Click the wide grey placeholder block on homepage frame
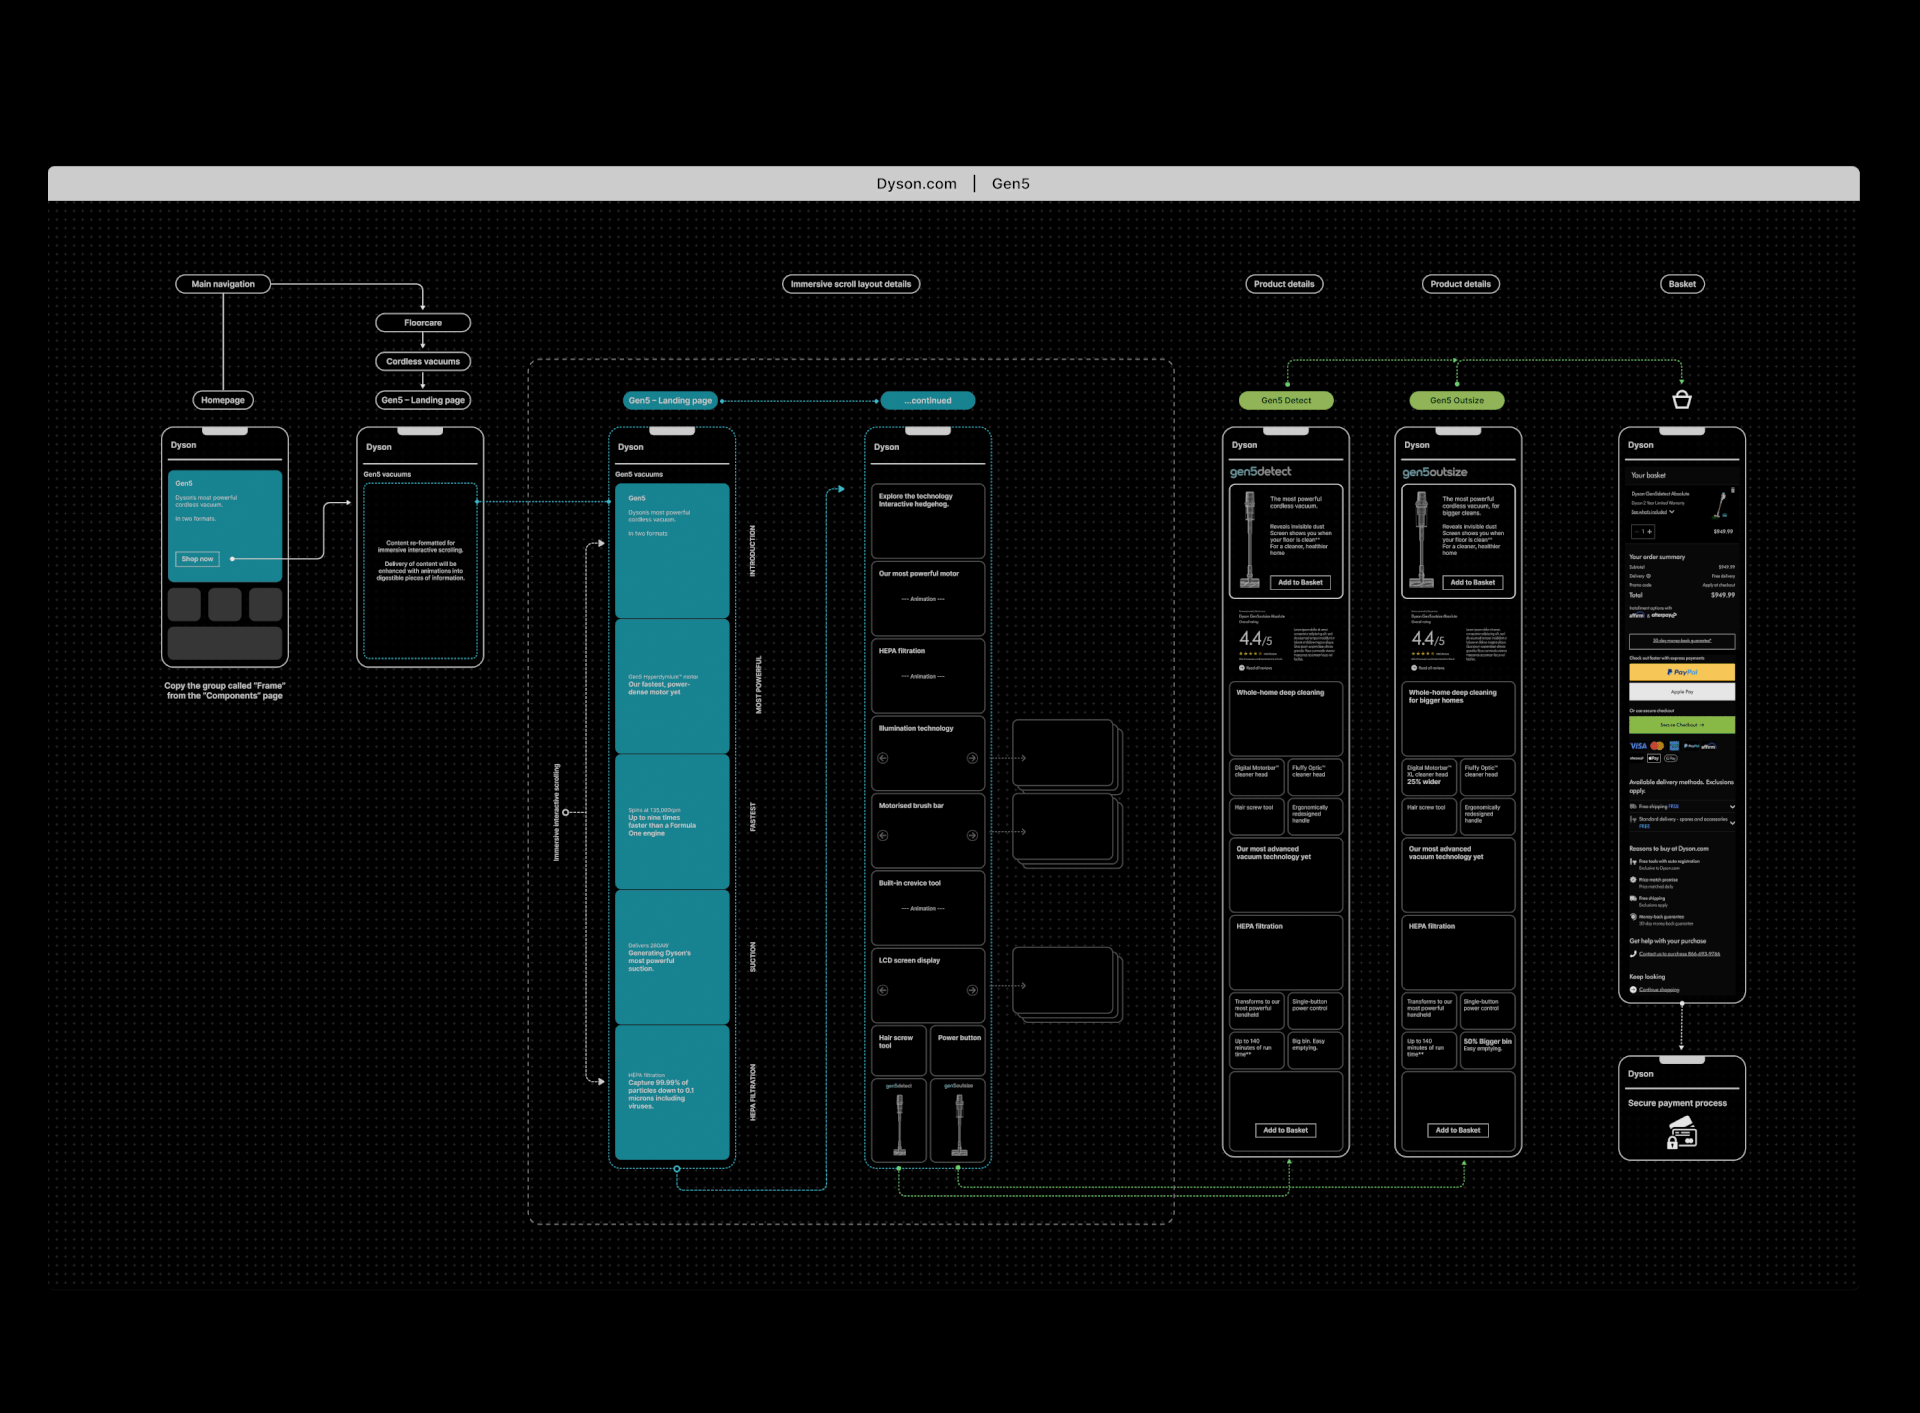This screenshot has width=1920, height=1413. tap(224, 642)
